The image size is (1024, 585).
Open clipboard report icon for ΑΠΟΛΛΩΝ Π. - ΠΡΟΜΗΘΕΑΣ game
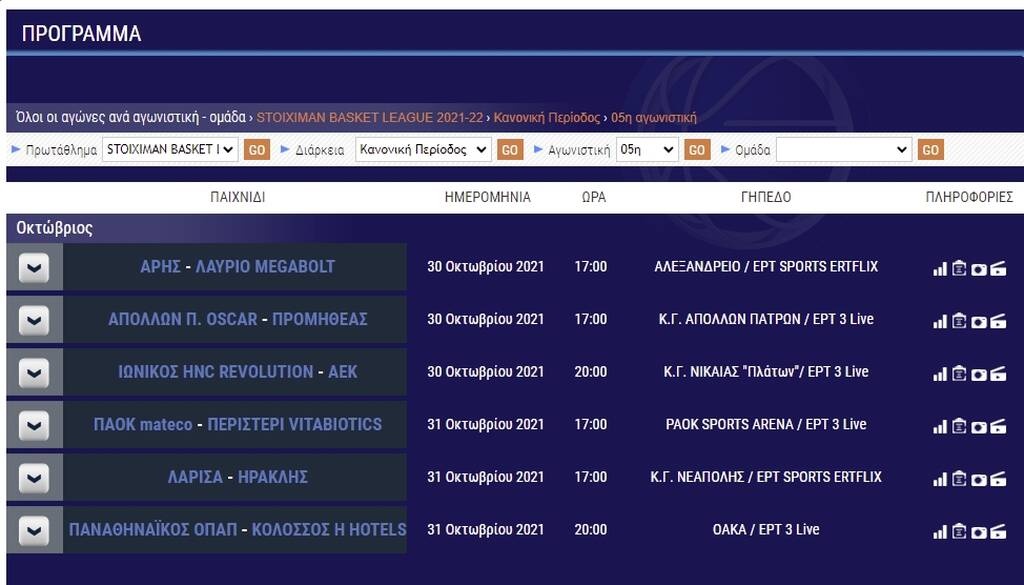pyautogui.click(x=959, y=321)
